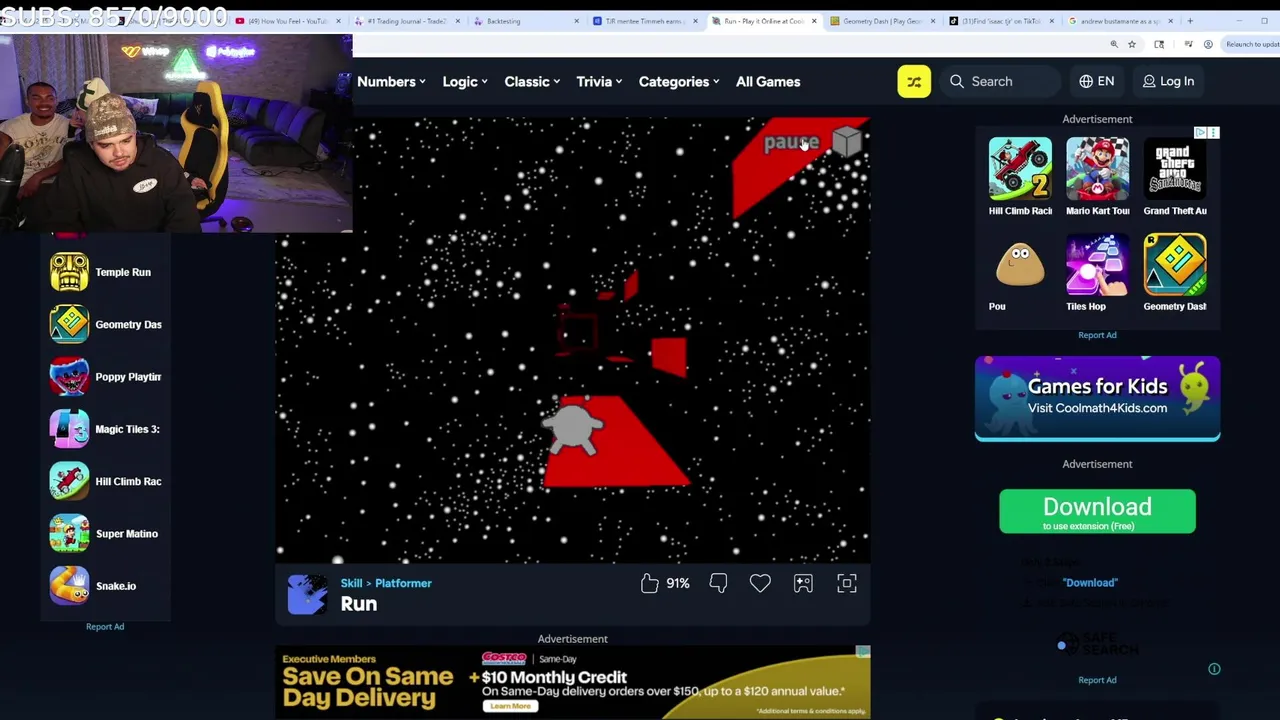Click the Run game logo icon
The width and height of the screenshot is (1280, 720).
pos(307,594)
